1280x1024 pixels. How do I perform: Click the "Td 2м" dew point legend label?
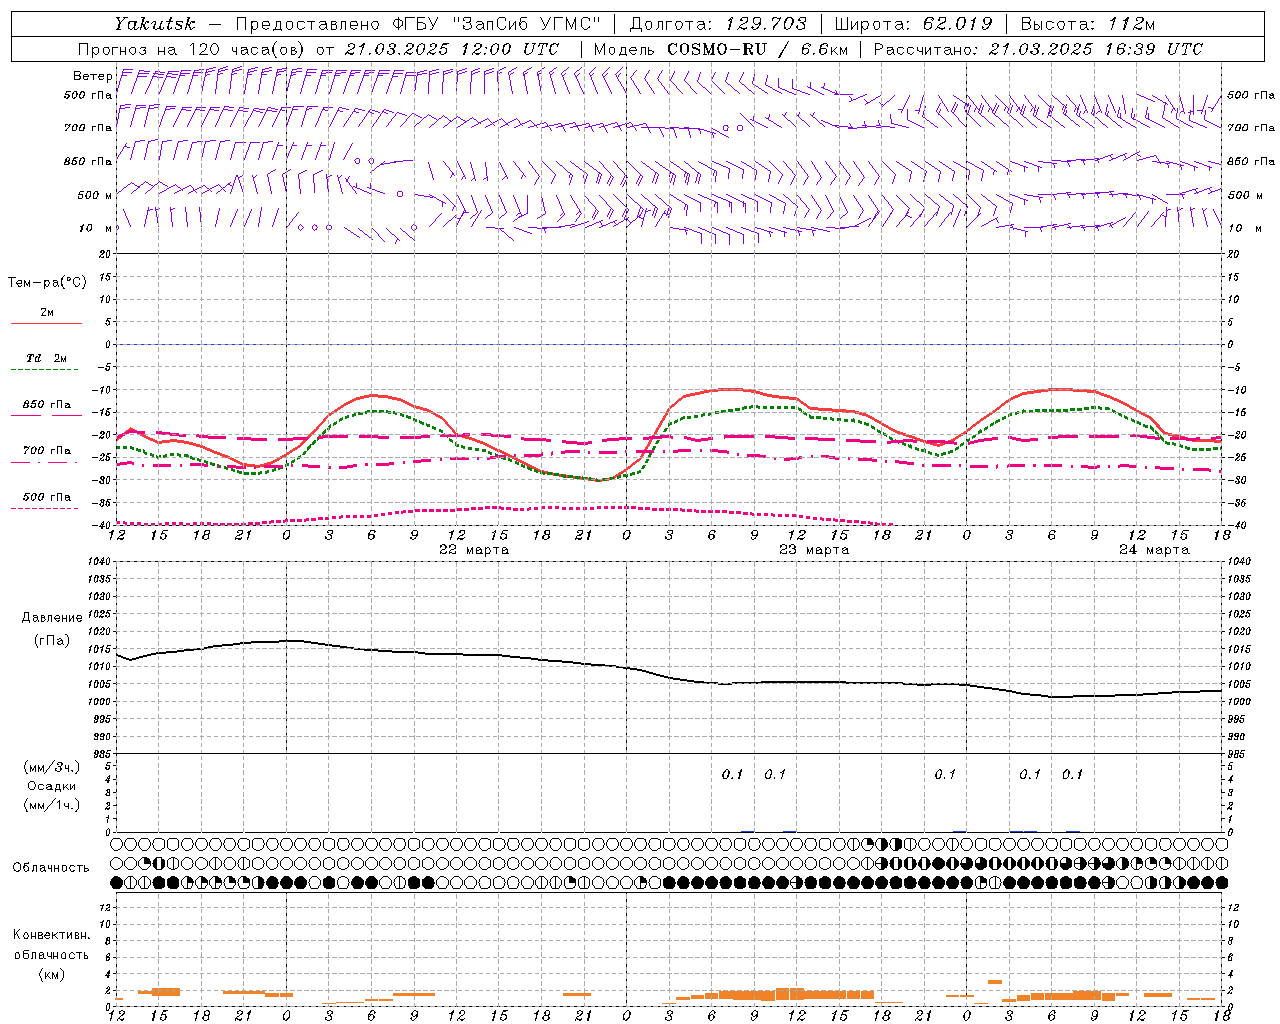click(x=46, y=358)
